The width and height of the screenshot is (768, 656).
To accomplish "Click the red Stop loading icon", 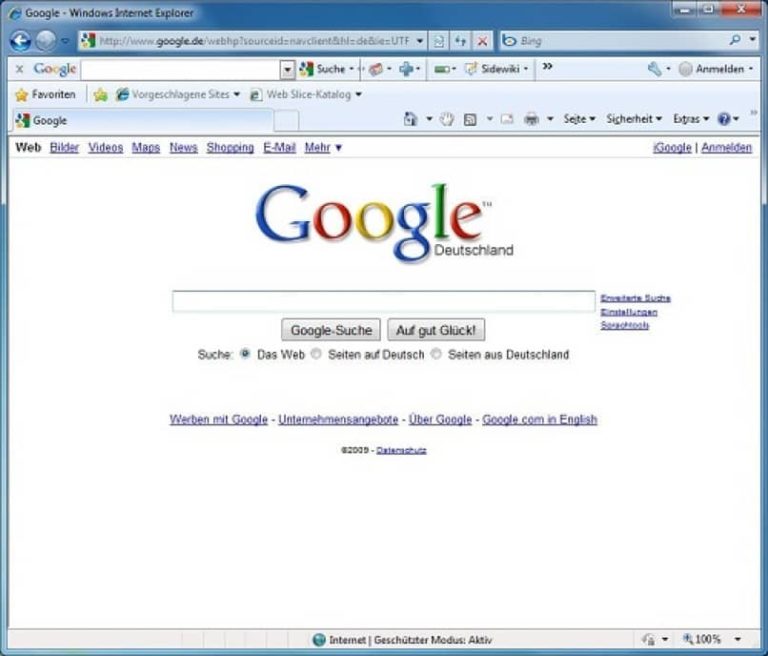I will [x=482, y=41].
